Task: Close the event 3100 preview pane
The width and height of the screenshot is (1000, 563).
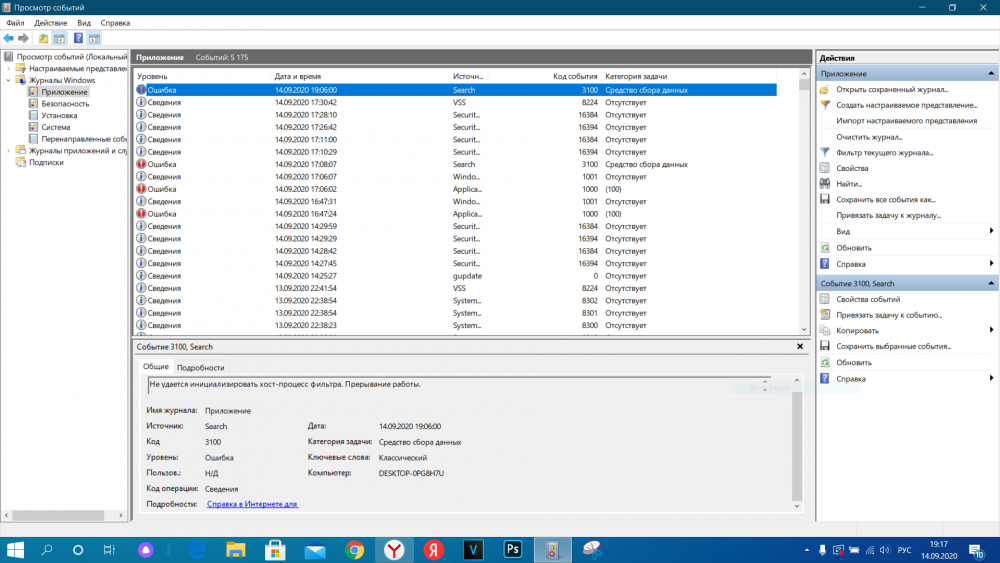Action: [800, 346]
